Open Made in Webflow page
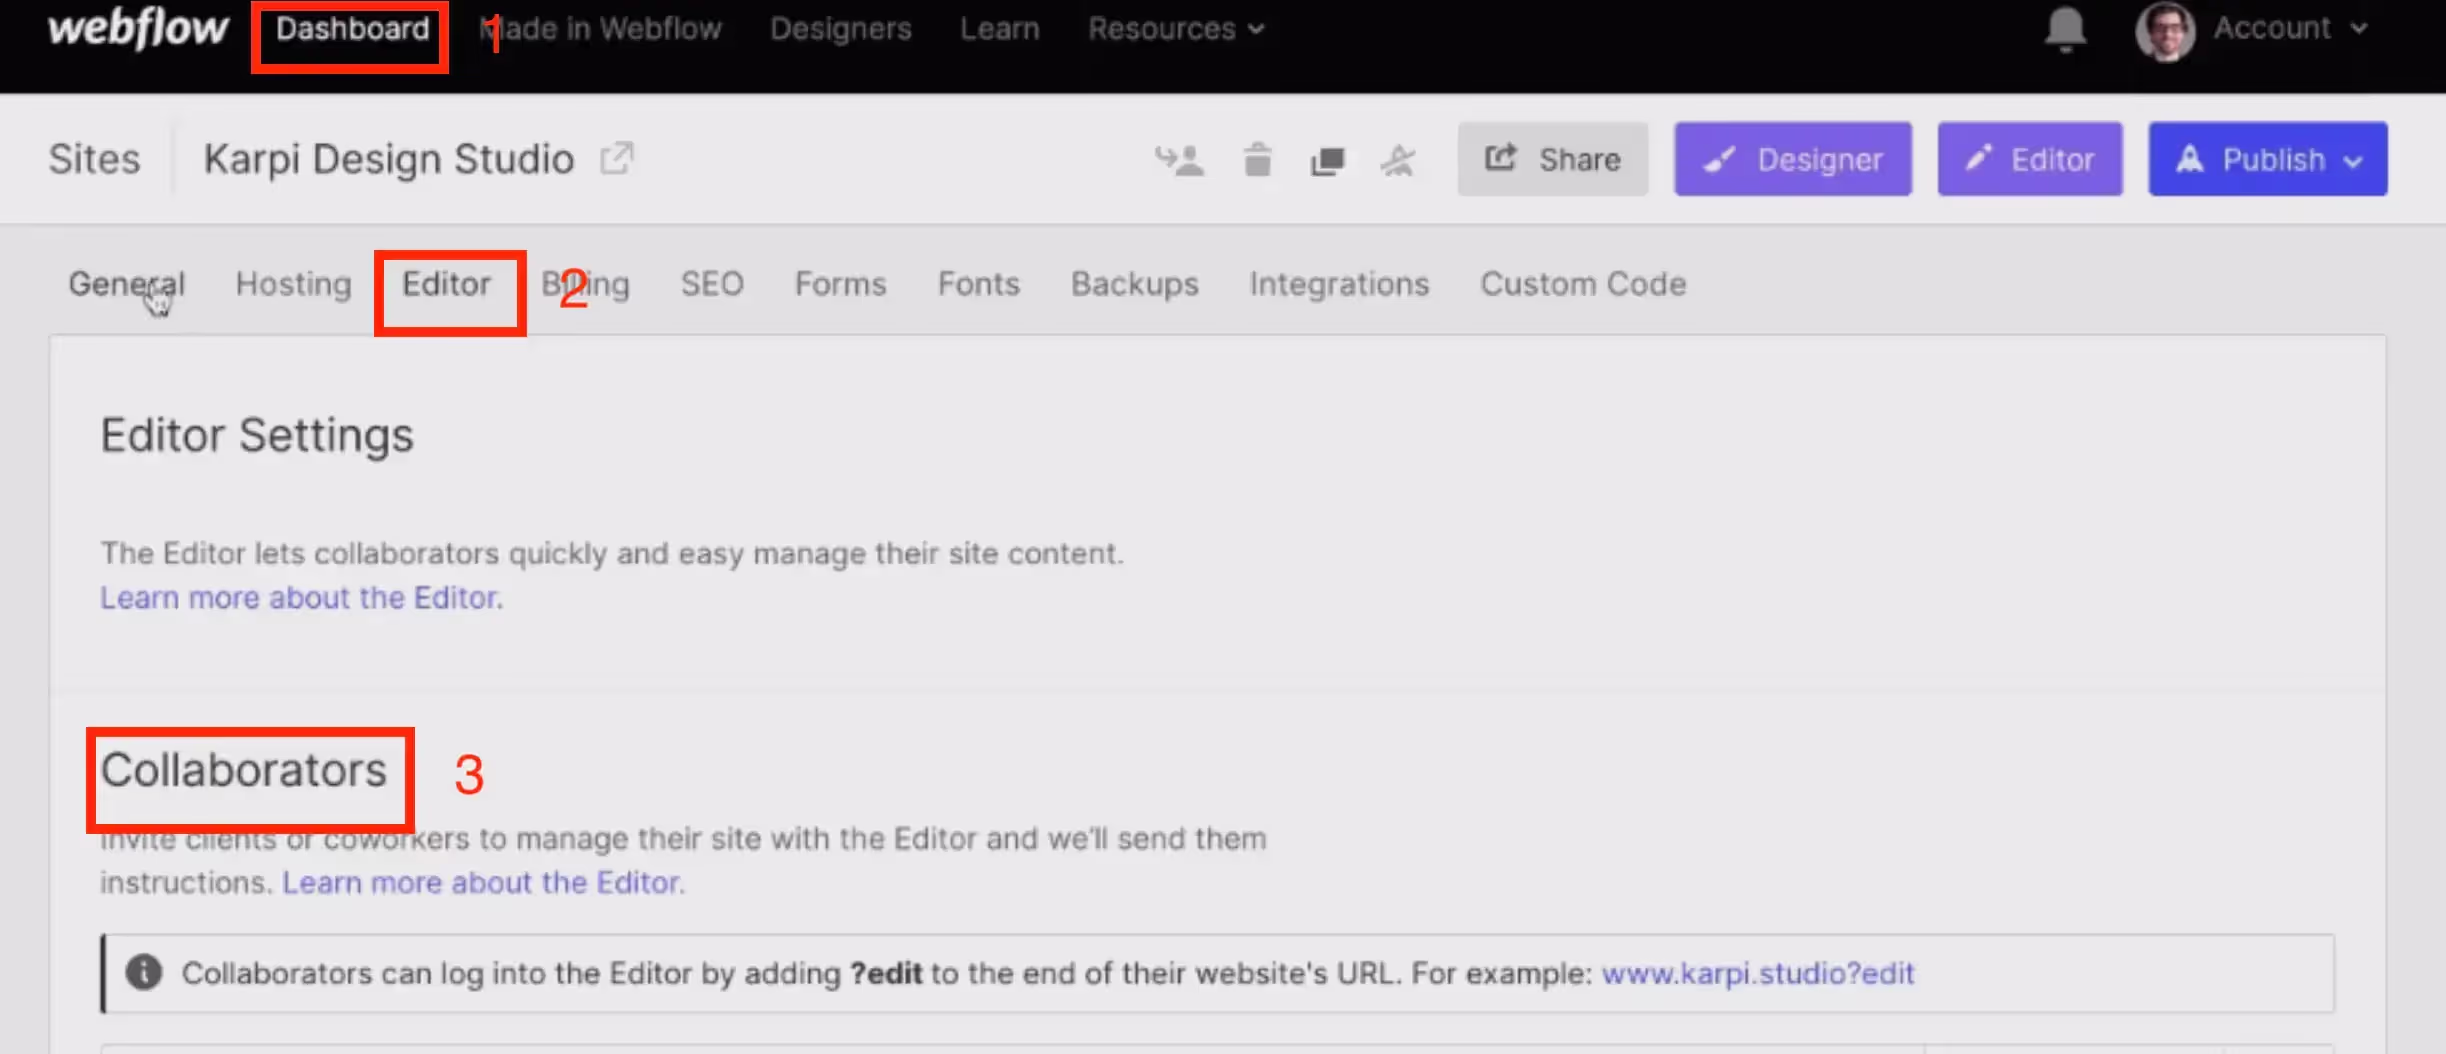2446x1054 pixels. click(x=601, y=29)
